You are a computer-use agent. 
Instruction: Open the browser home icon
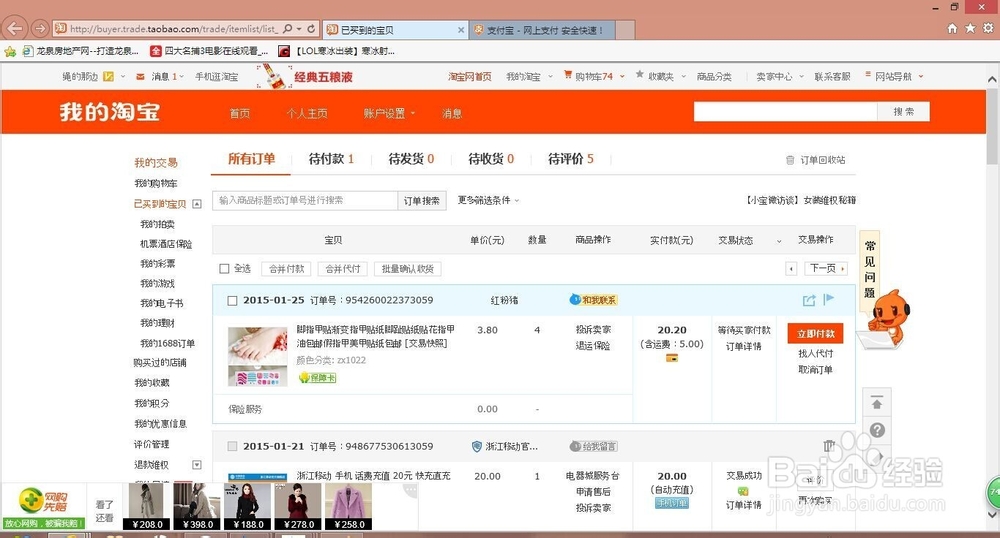point(952,29)
